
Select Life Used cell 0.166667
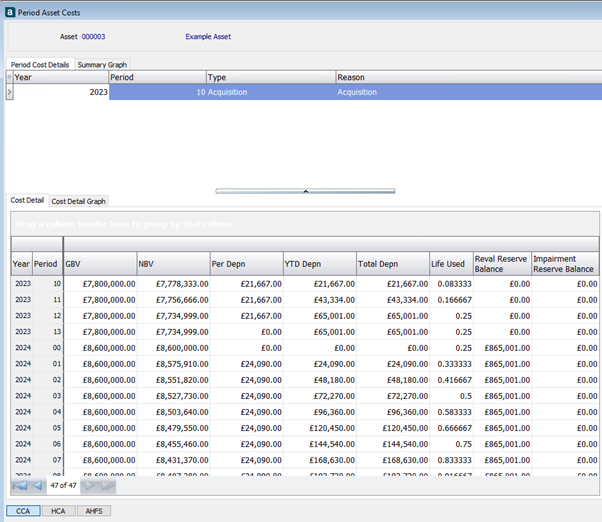[451, 300]
